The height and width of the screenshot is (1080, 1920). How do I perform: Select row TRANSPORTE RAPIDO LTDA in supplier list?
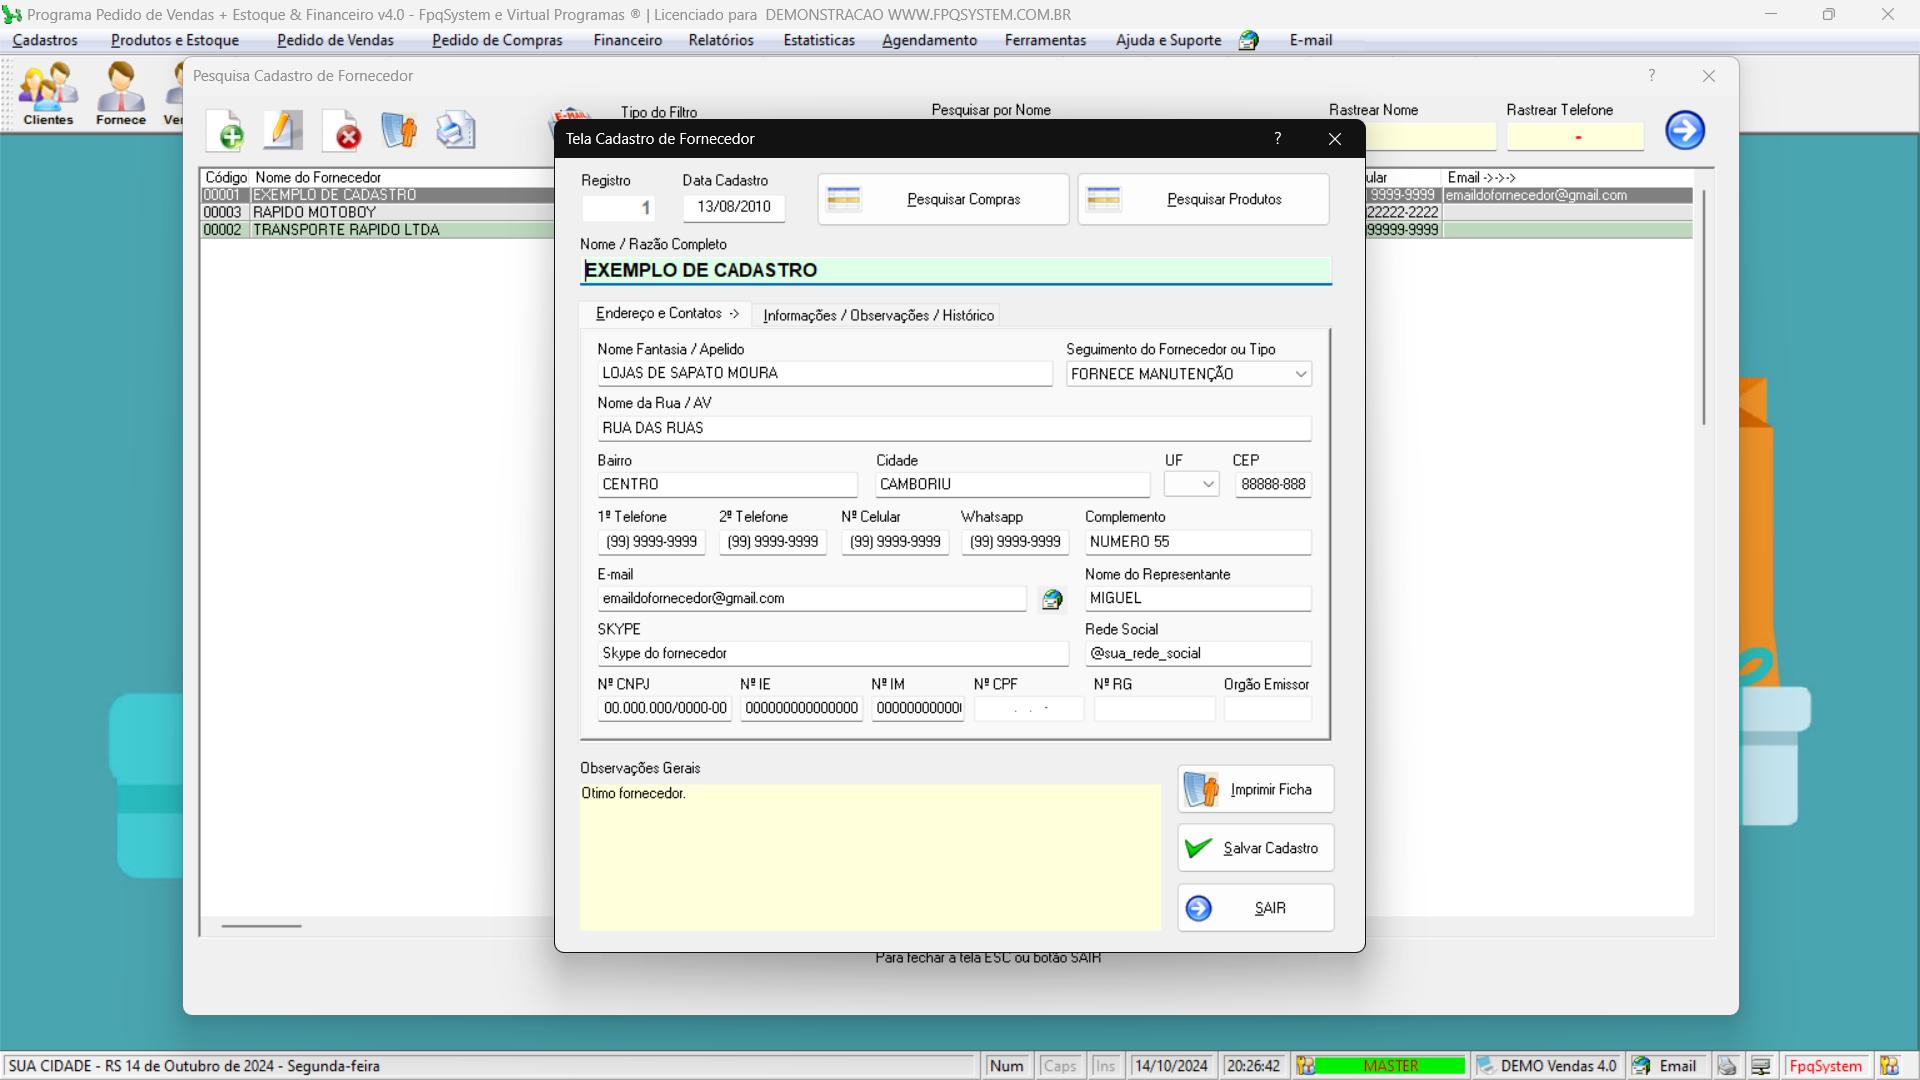(x=378, y=230)
